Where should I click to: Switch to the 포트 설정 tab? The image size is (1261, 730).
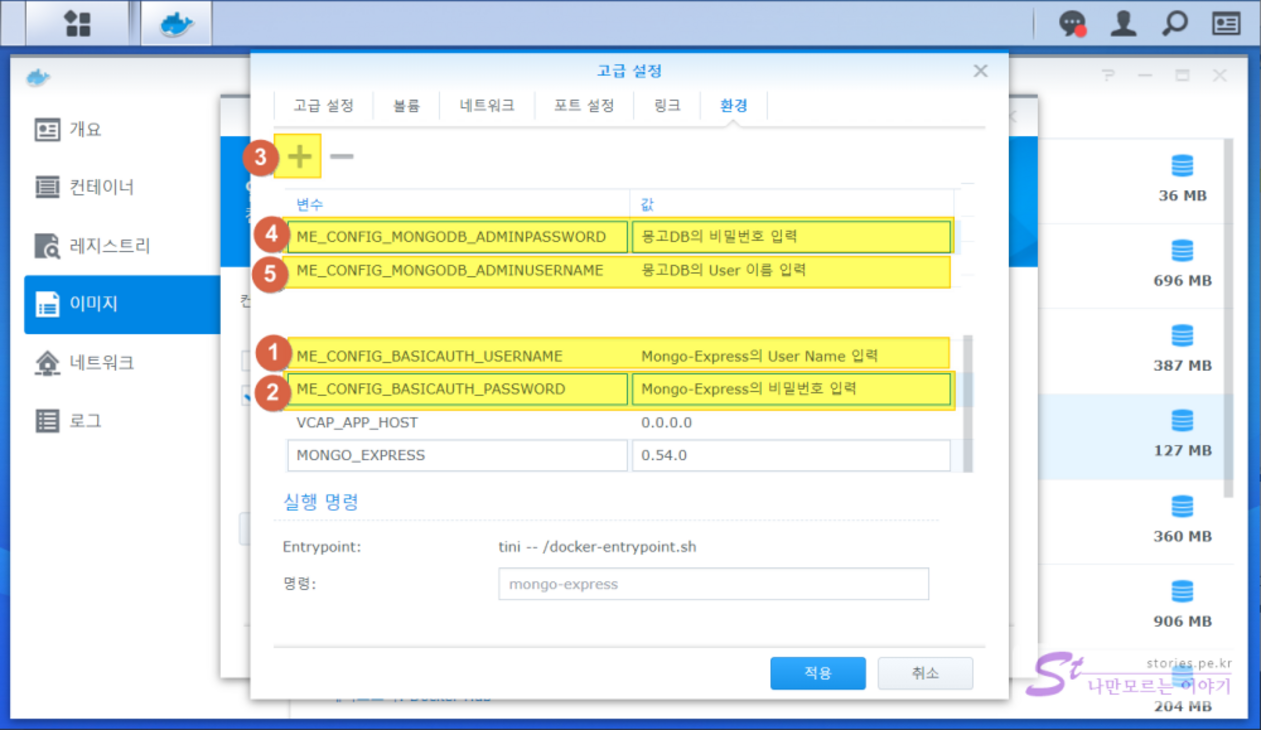pyautogui.click(x=584, y=105)
